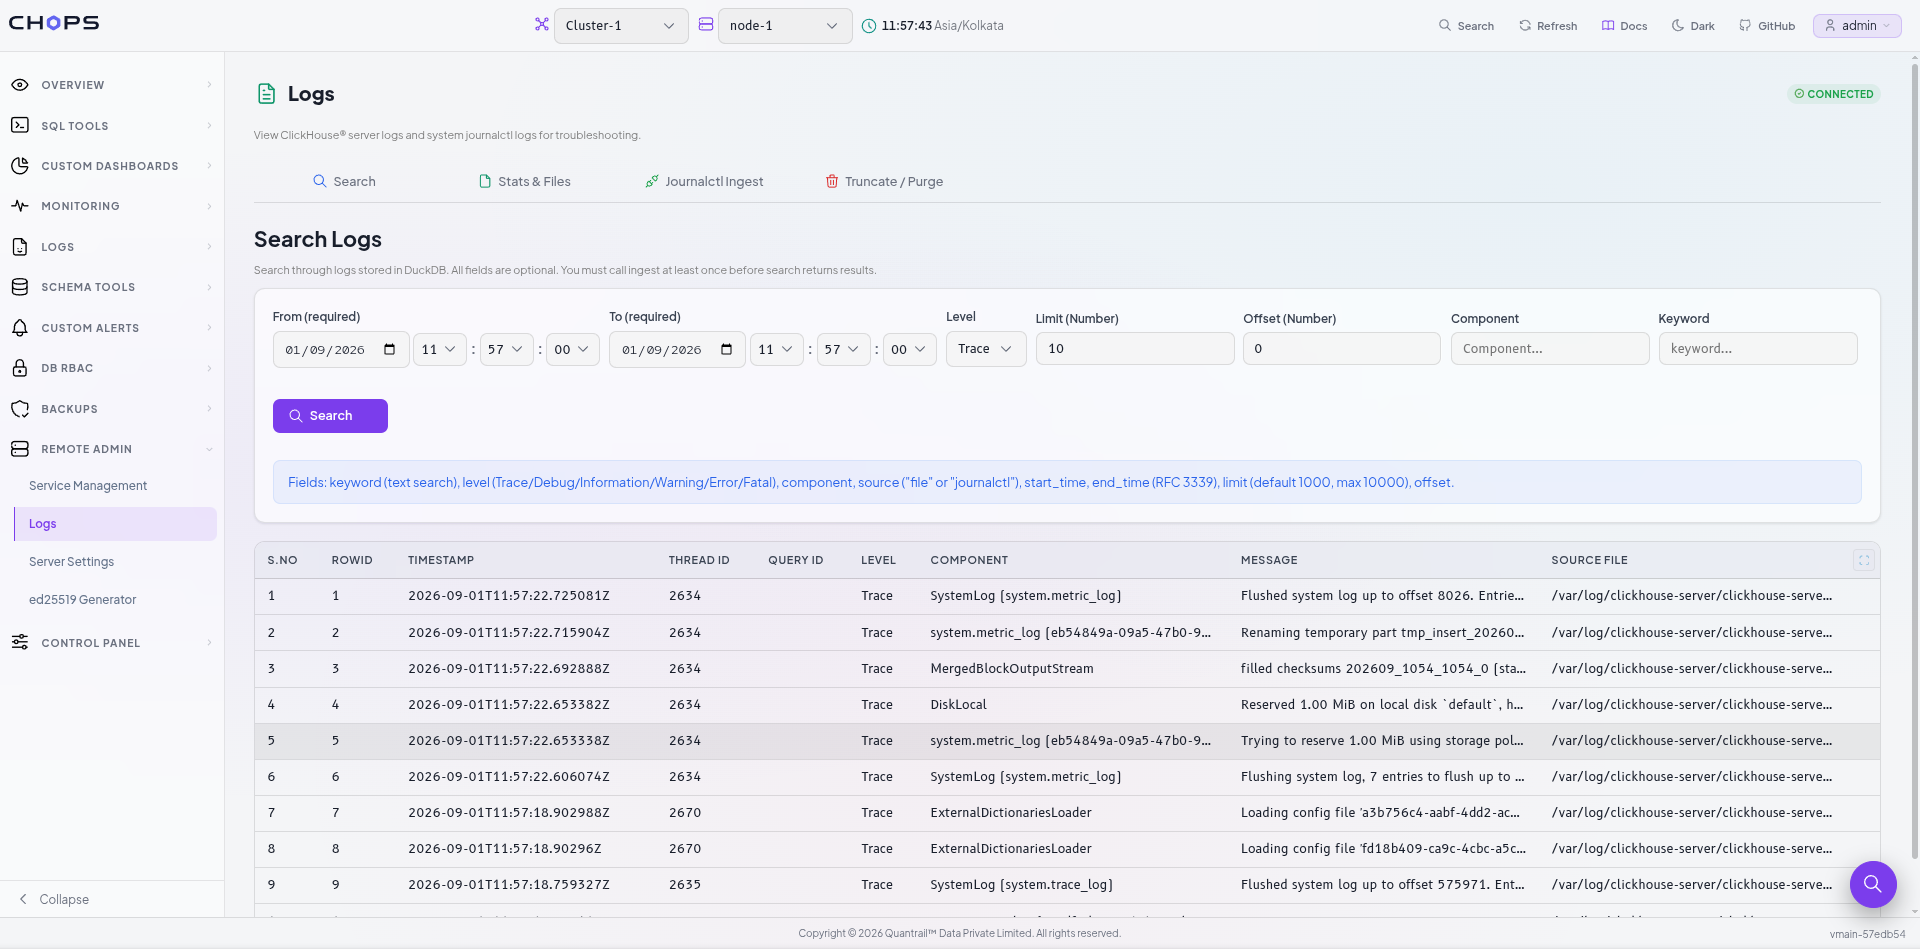Refresh the page via header Refresh
1920x949 pixels.
tap(1548, 26)
